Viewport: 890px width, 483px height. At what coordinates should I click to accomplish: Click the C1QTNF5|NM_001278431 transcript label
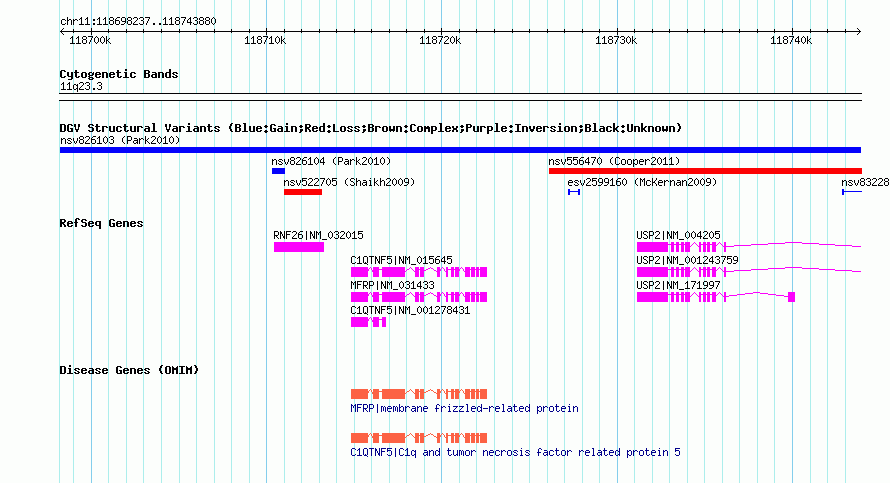coord(410,310)
